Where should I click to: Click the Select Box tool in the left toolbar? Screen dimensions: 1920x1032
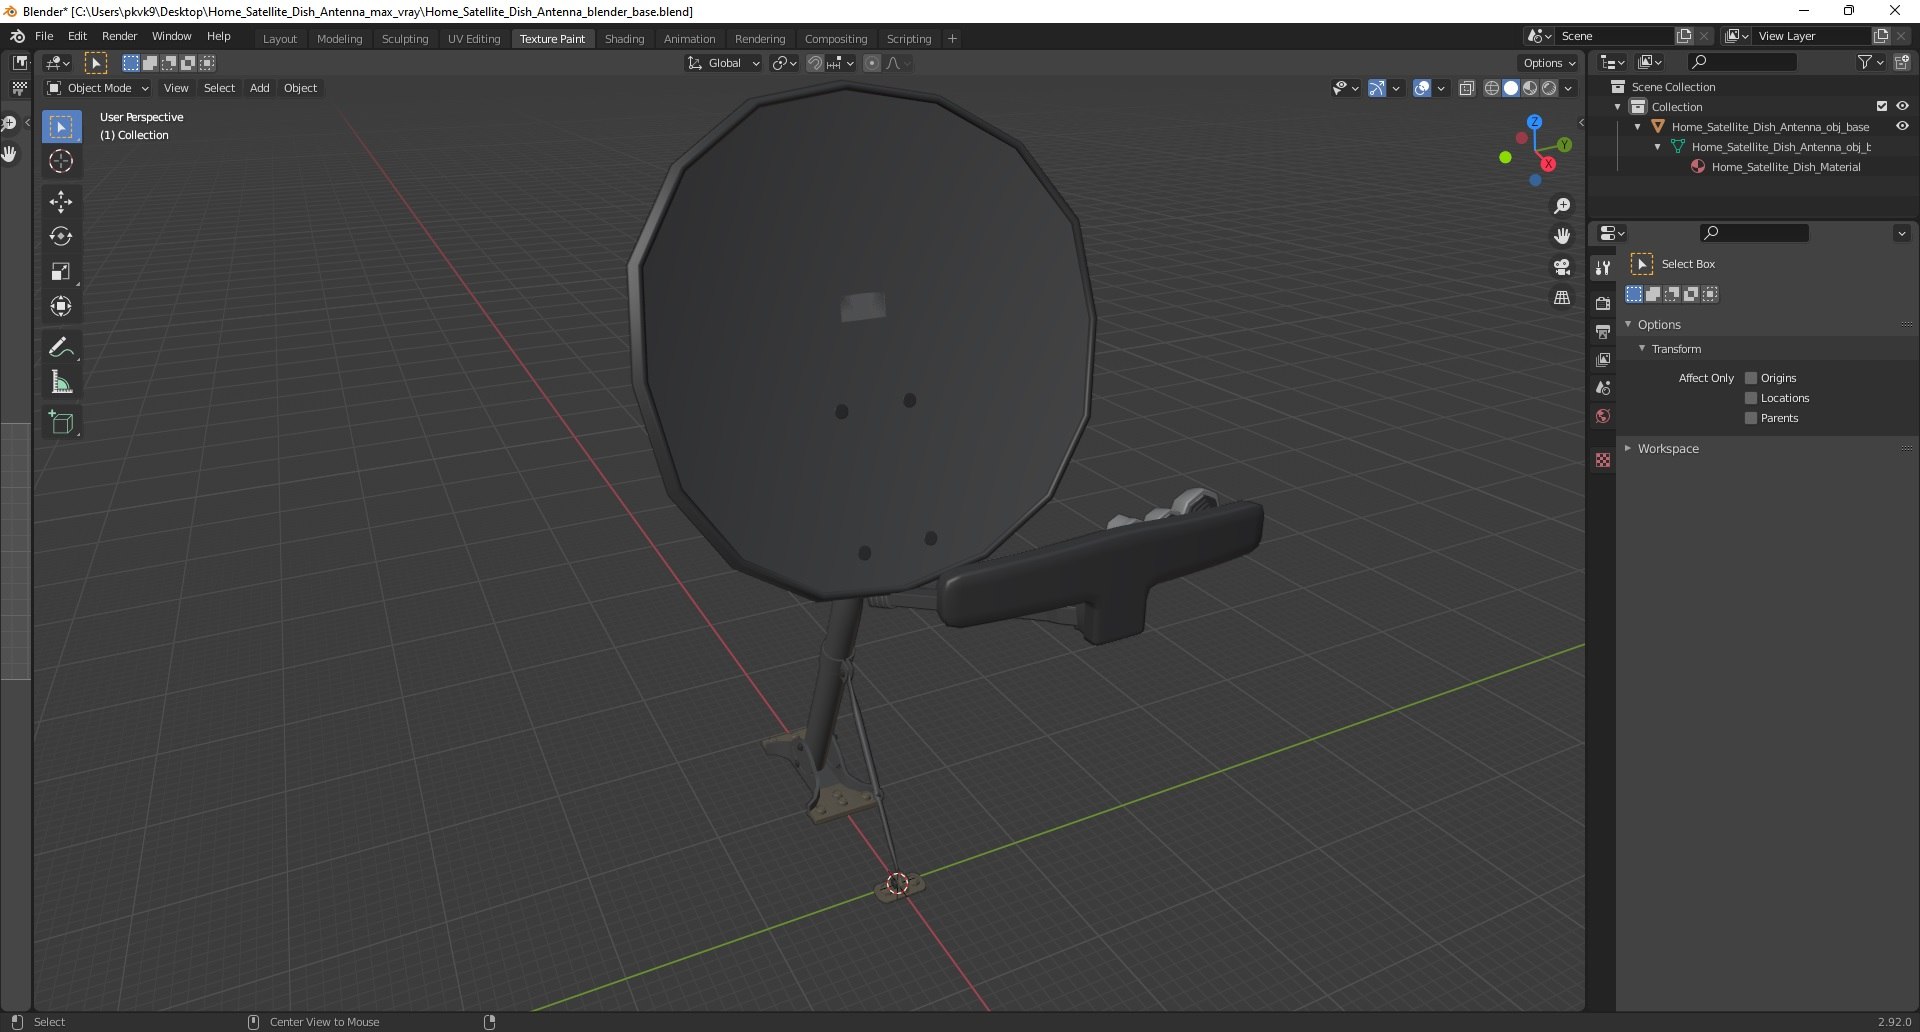tap(61, 127)
